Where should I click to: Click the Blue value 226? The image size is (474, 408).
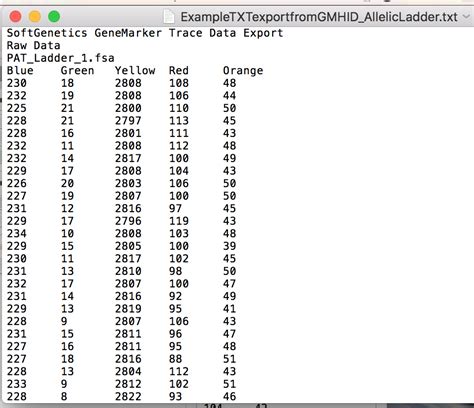point(17,183)
